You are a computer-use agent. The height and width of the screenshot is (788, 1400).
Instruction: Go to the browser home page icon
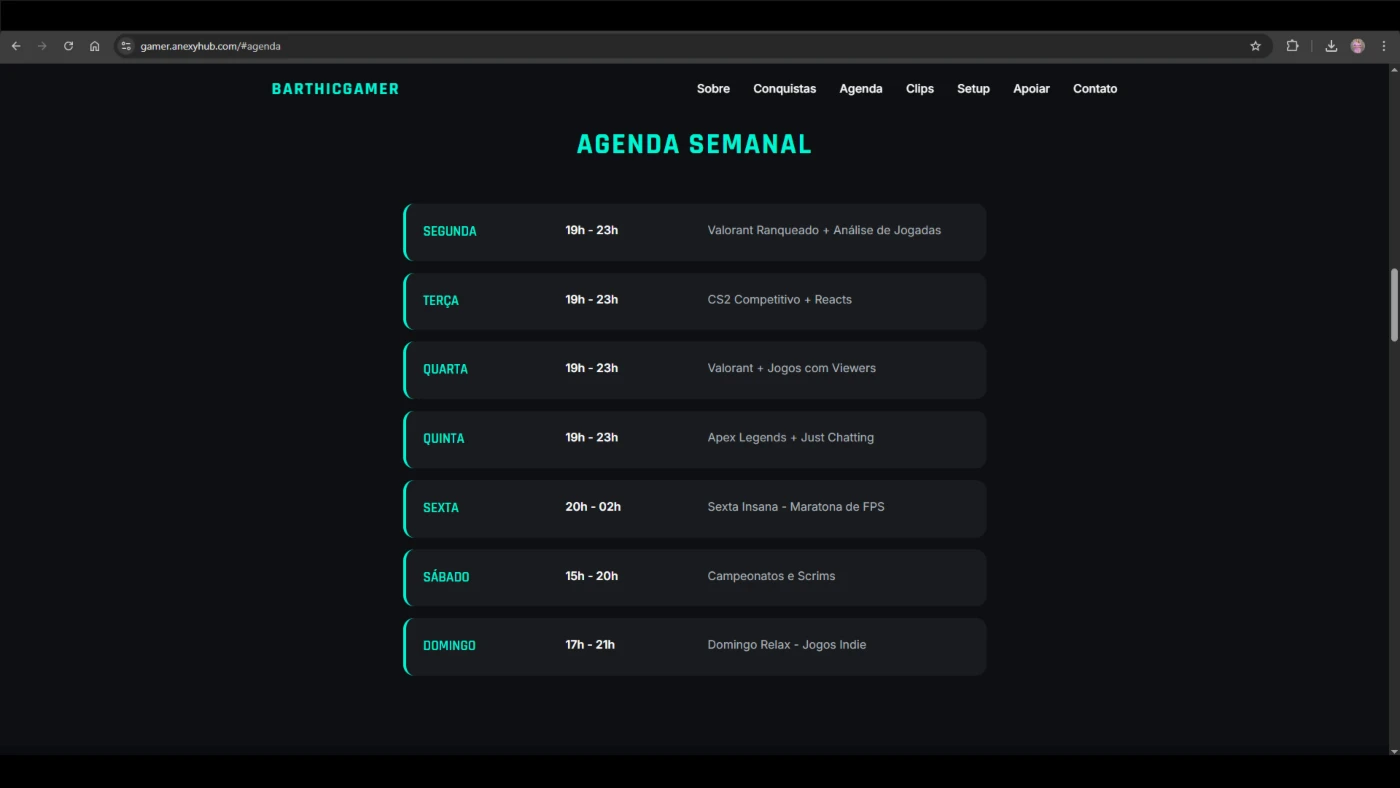[x=95, y=46]
